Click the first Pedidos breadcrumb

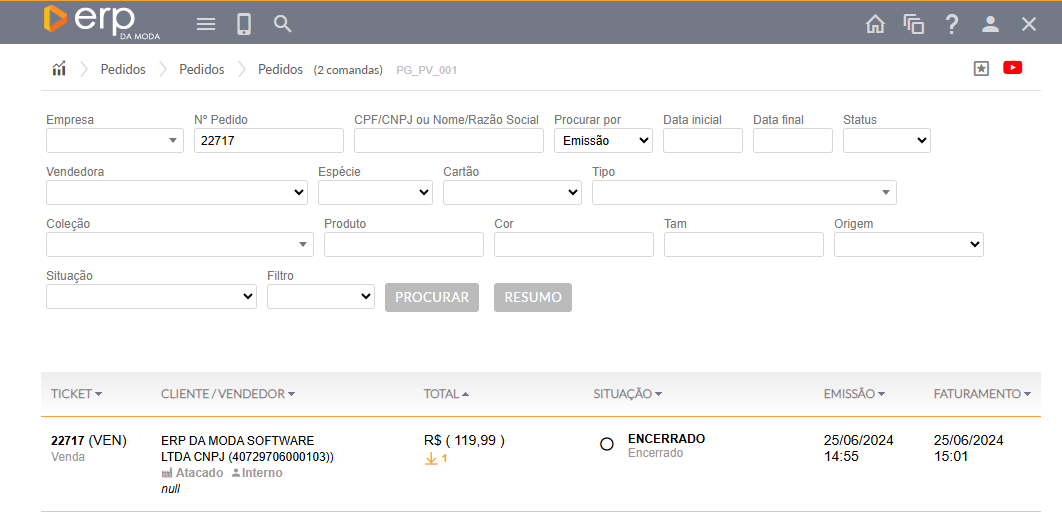[x=123, y=70]
